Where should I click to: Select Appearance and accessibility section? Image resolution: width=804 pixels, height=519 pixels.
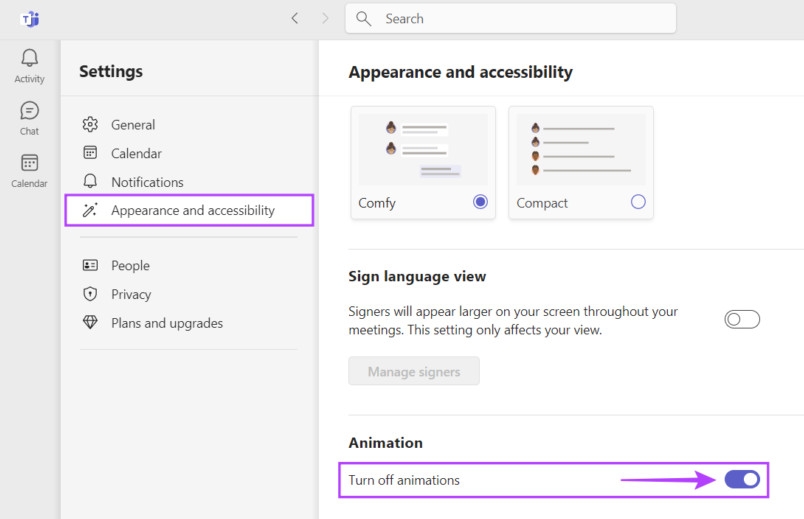tap(189, 210)
